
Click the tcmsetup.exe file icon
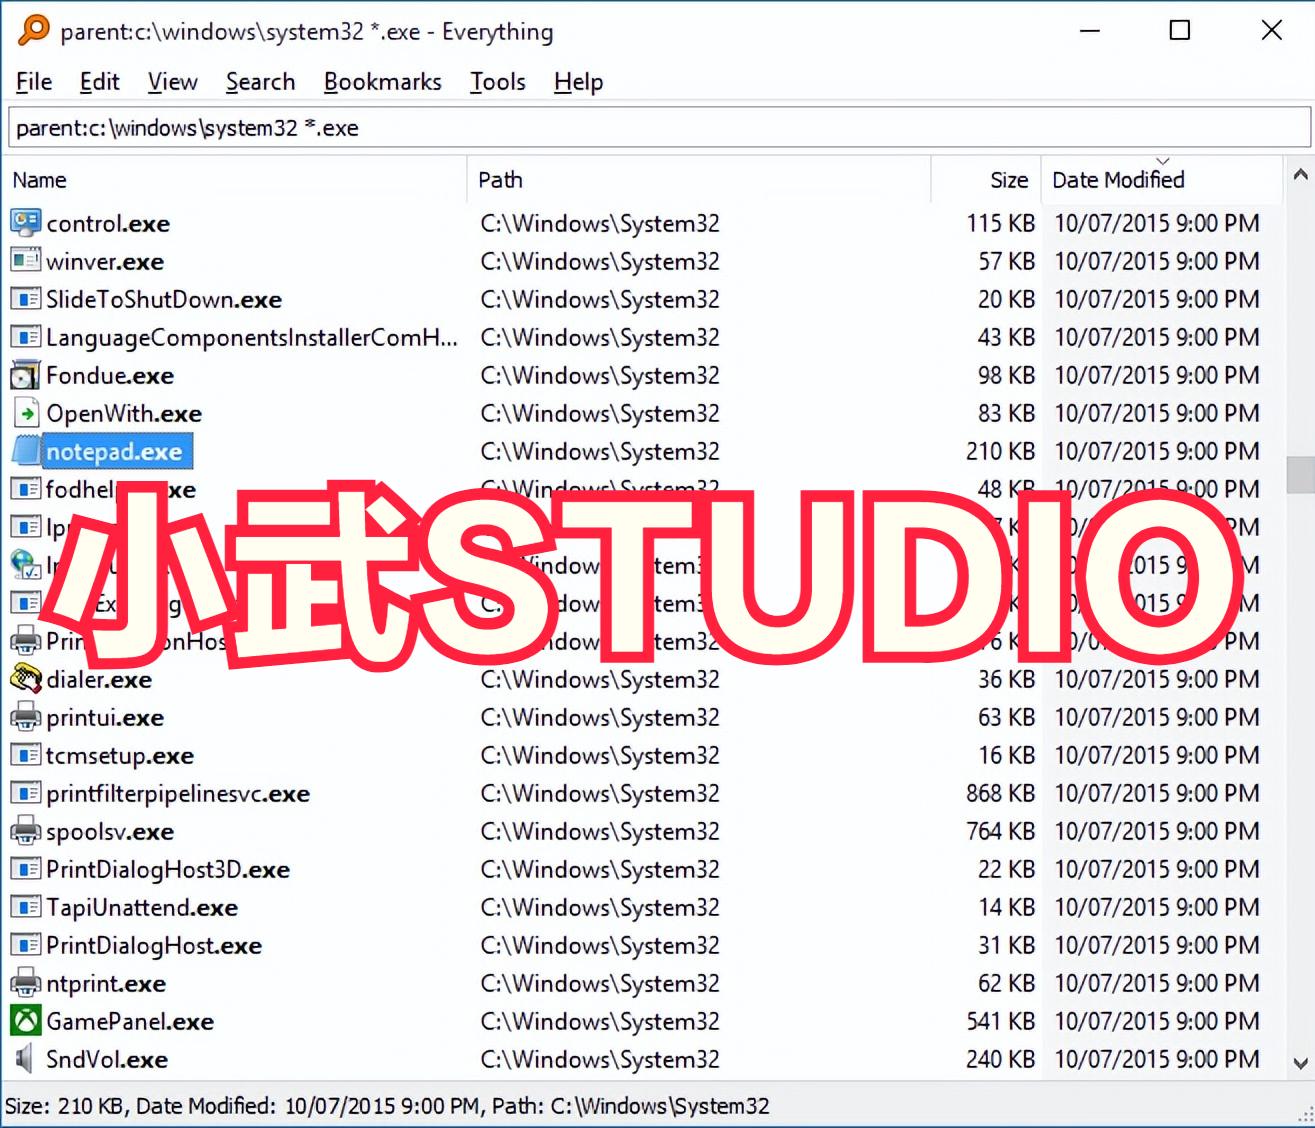point(25,755)
